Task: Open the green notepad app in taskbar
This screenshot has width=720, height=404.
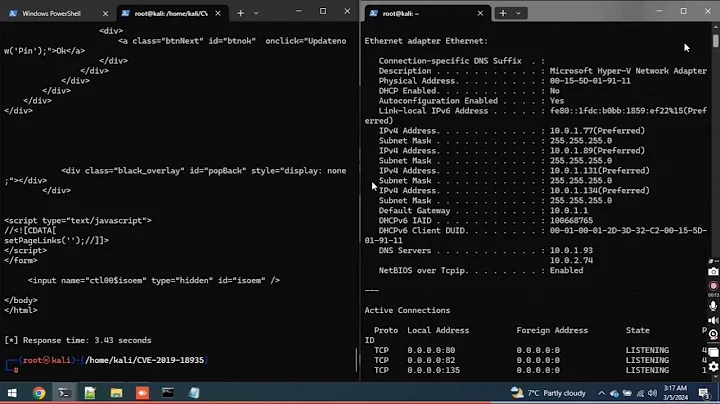Action: (90, 393)
